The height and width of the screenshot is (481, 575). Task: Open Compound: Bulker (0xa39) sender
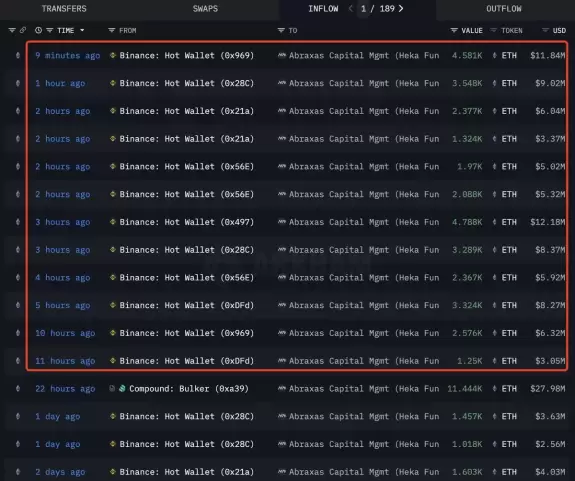pos(189,389)
